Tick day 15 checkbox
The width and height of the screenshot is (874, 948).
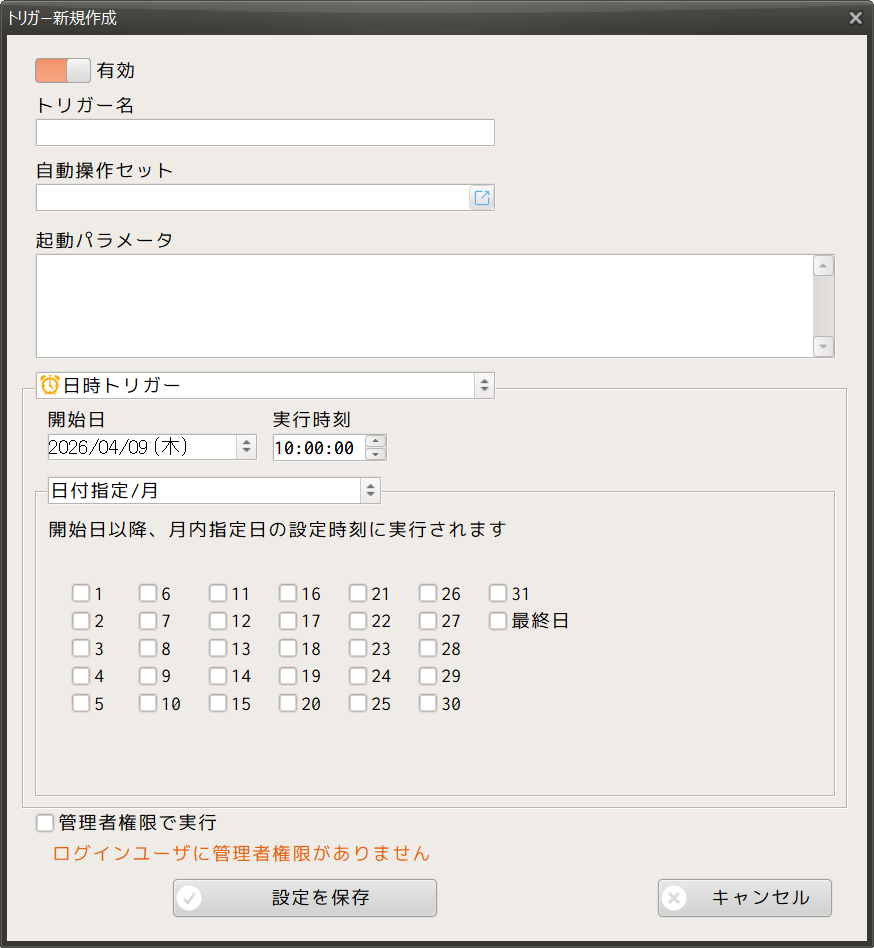218,703
